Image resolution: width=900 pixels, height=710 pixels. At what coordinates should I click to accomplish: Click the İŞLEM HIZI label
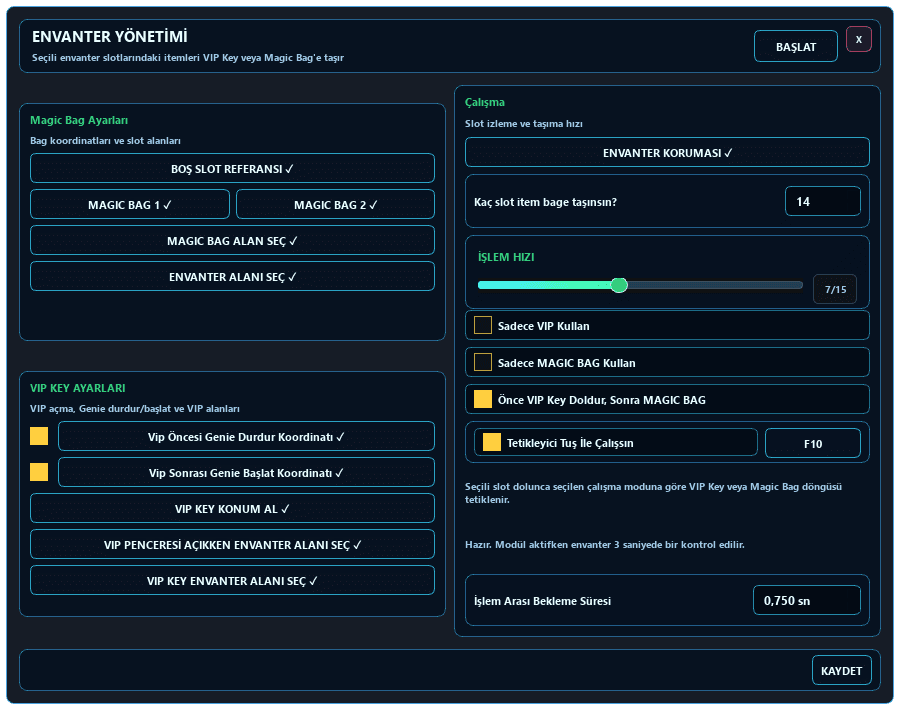(x=506, y=257)
